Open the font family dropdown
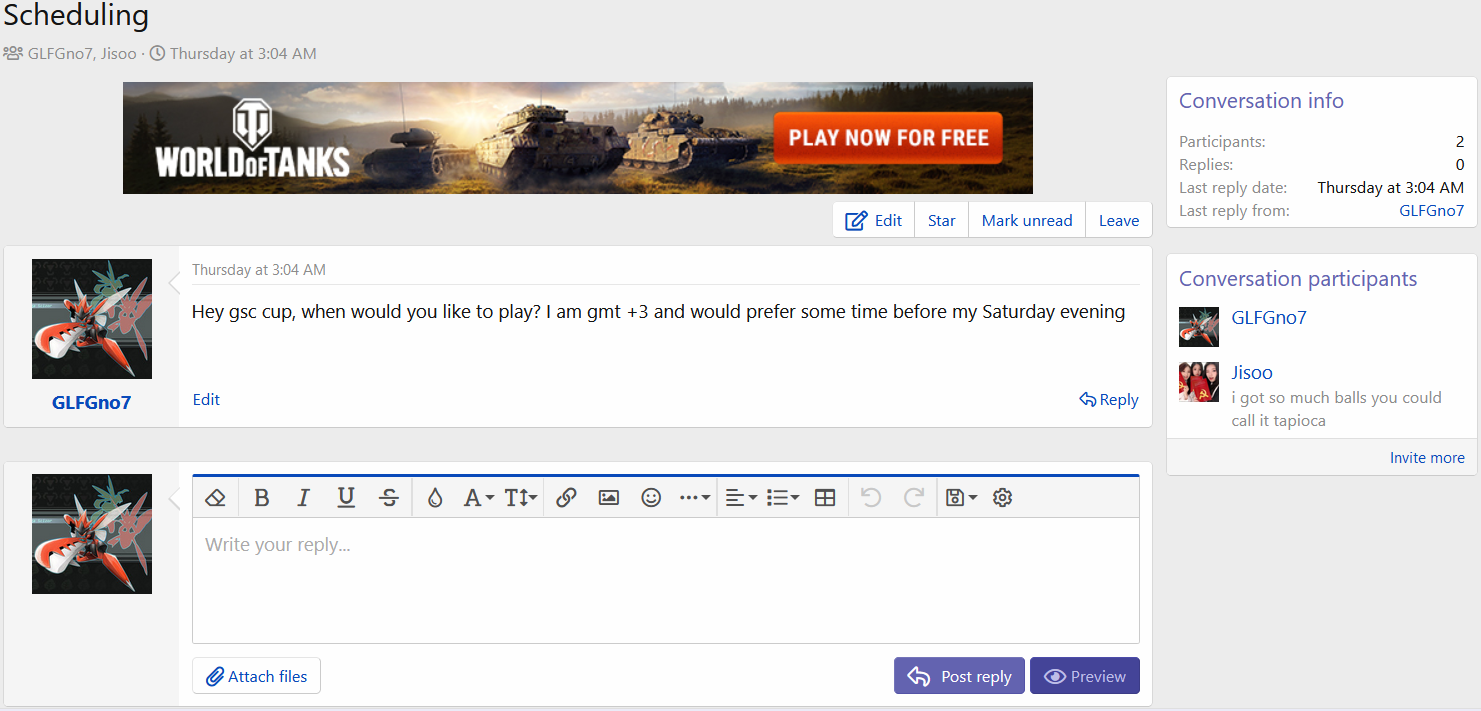The image size is (1481, 711). point(478,497)
